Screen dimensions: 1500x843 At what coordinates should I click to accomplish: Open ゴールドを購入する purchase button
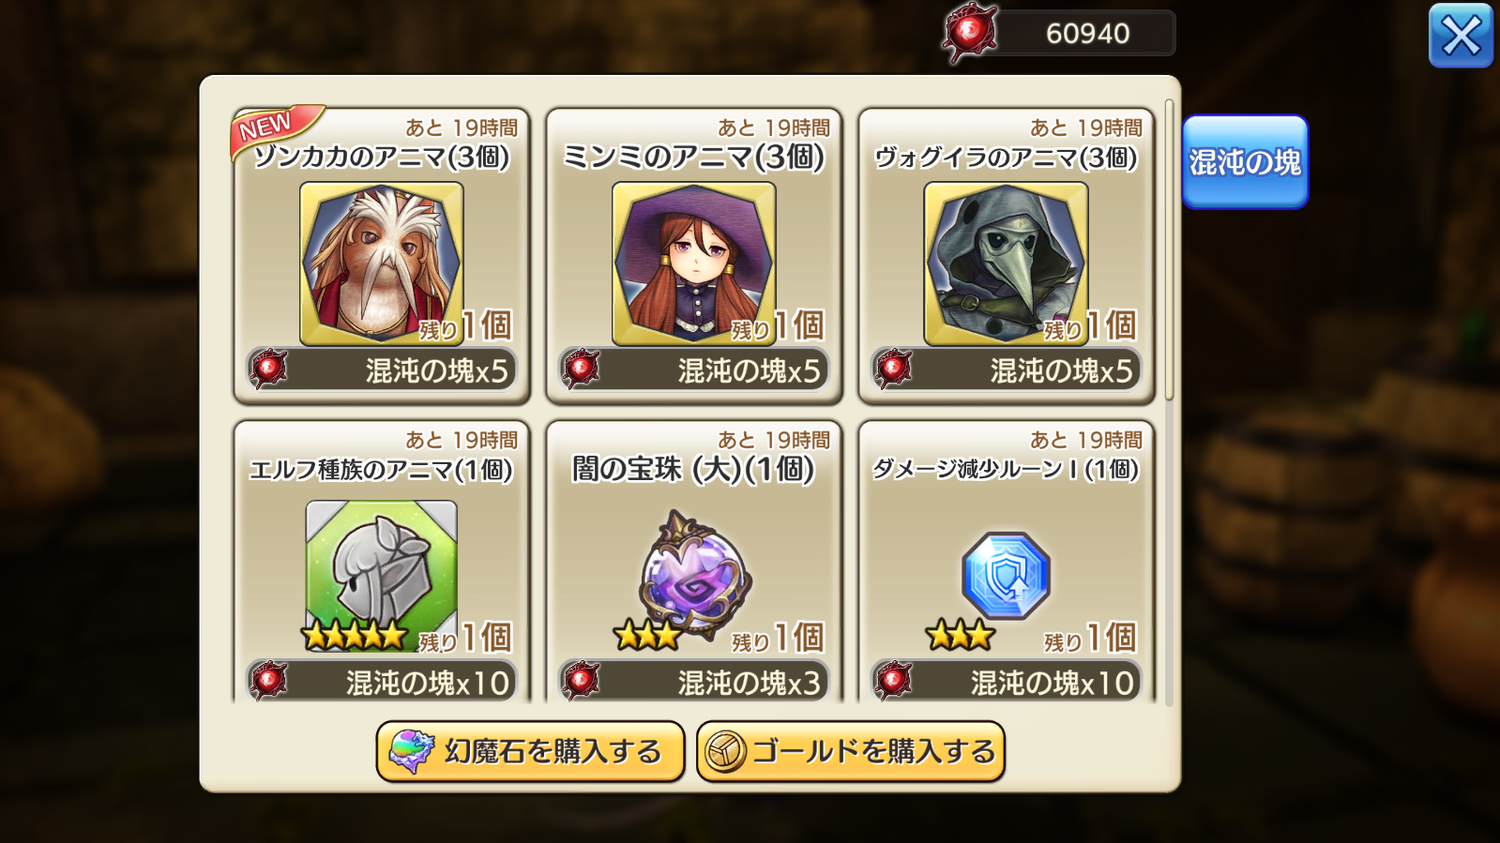[x=850, y=752]
